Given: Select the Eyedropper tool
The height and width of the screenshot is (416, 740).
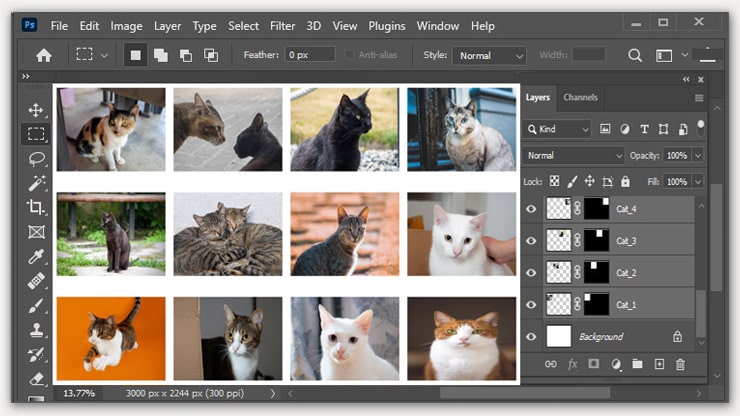Looking at the screenshot, I should coord(36,256).
